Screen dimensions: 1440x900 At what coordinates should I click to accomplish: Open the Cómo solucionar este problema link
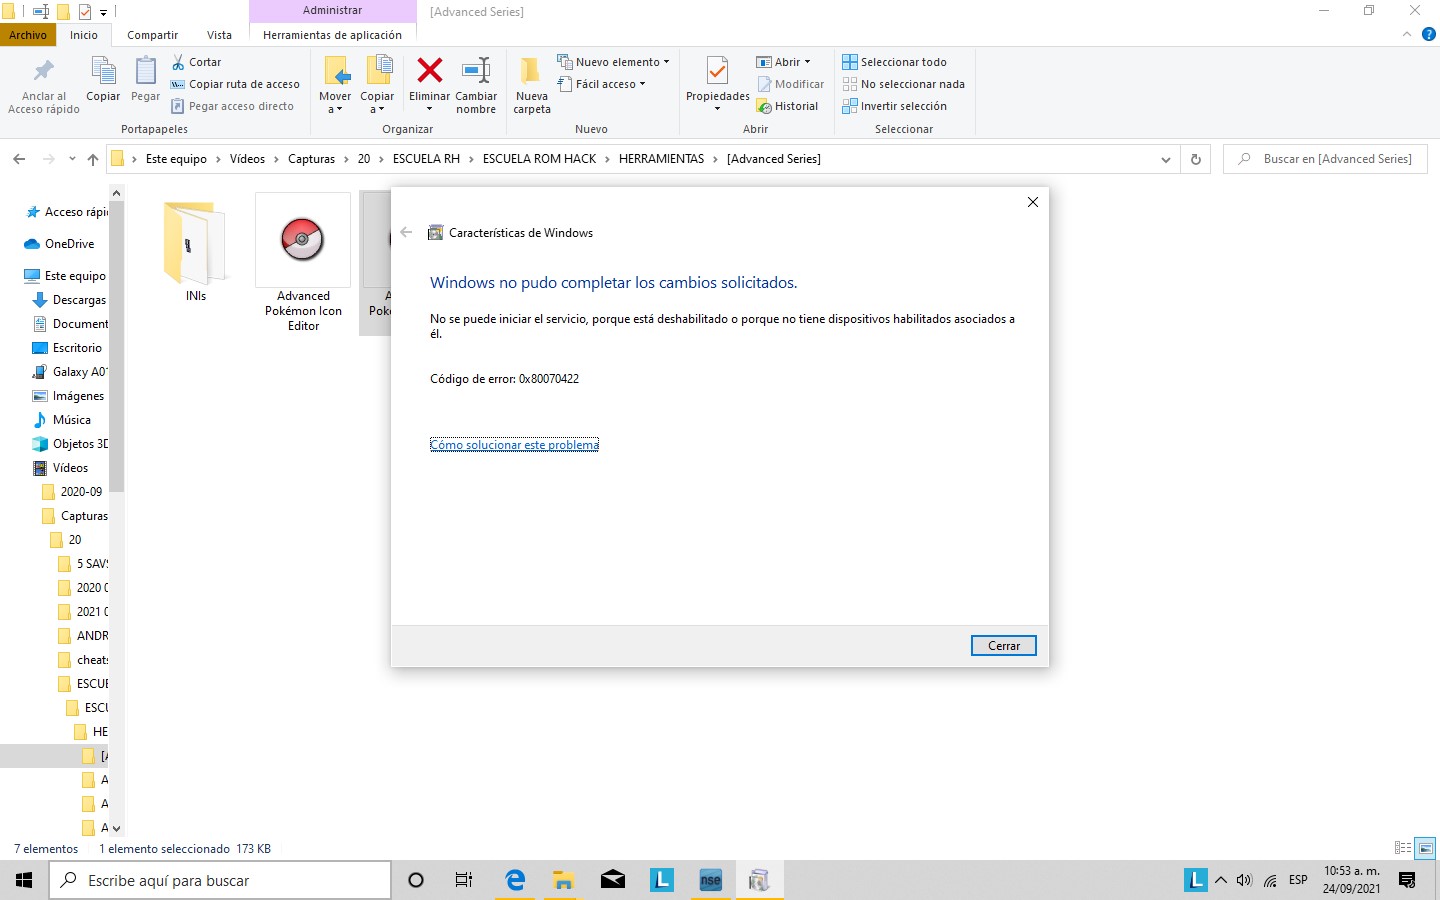tap(514, 445)
